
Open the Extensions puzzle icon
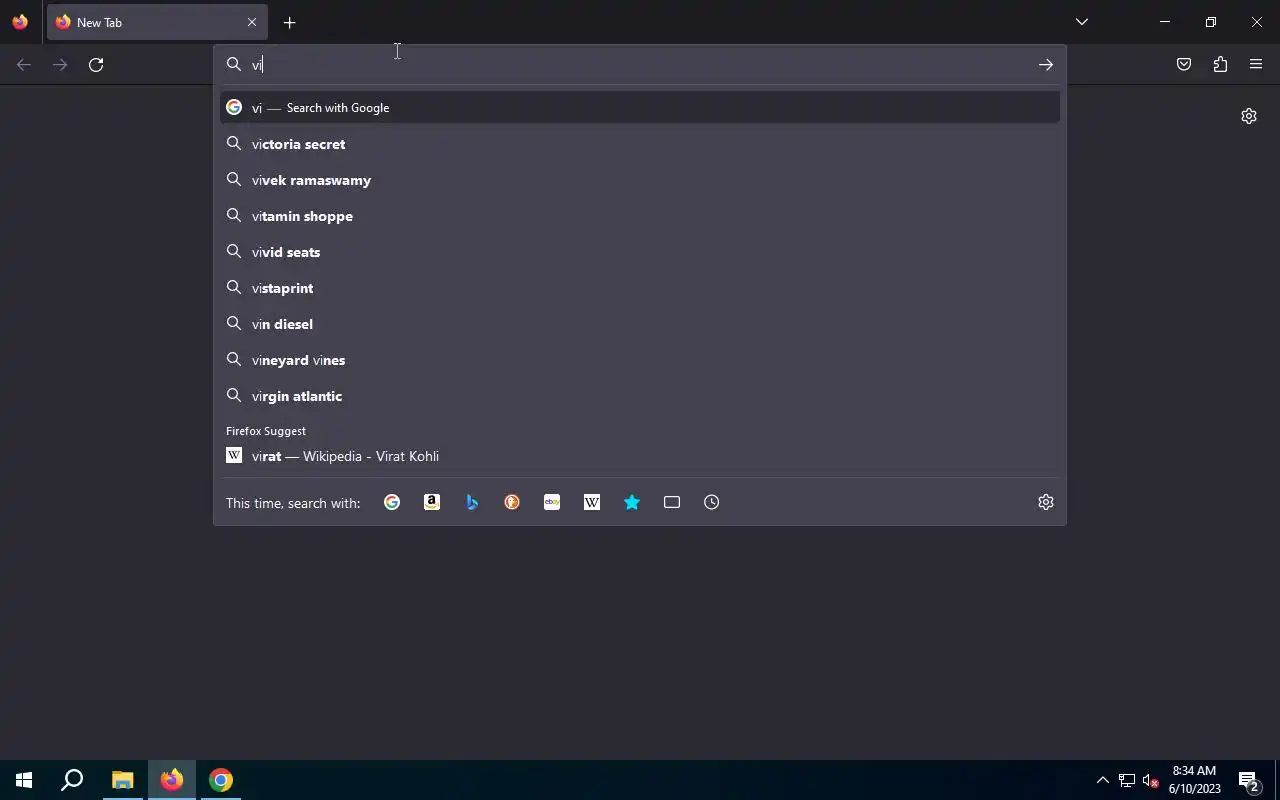pyautogui.click(x=1220, y=64)
